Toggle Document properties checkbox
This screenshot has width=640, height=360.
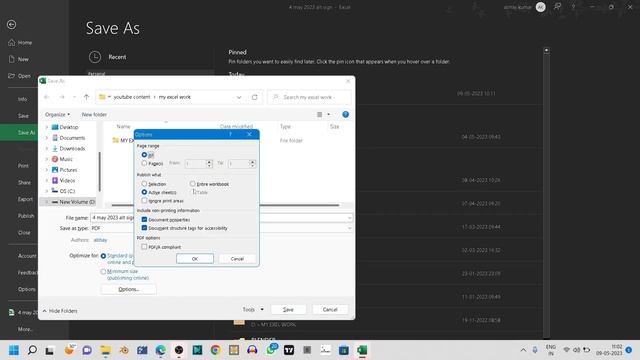[x=144, y=220]
